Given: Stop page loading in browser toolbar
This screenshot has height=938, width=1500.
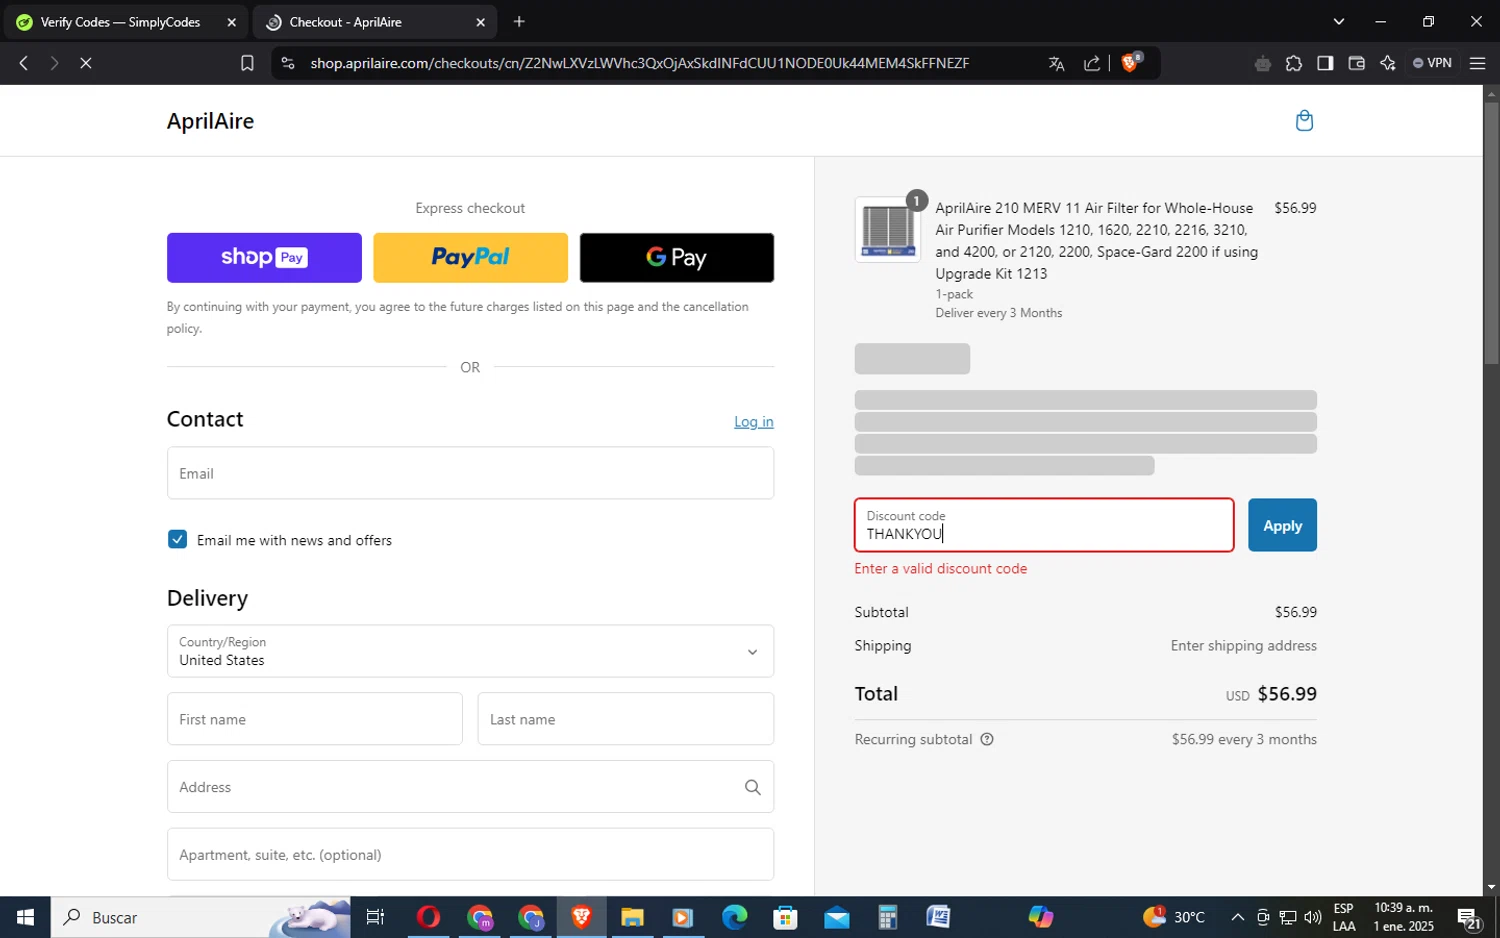Looking at the screenshot, I should pos(86,63).
